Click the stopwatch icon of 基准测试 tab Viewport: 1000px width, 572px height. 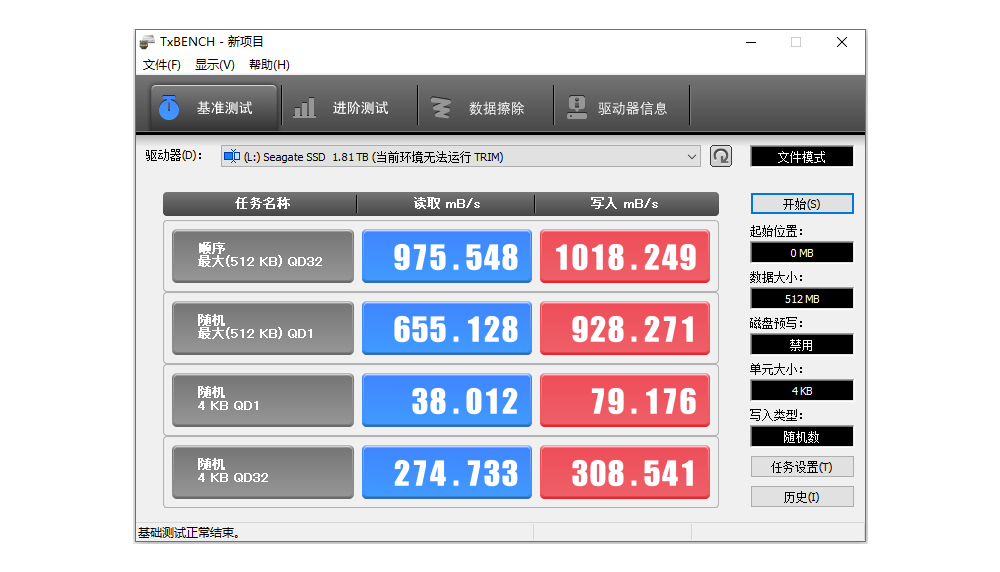[169, 107]
